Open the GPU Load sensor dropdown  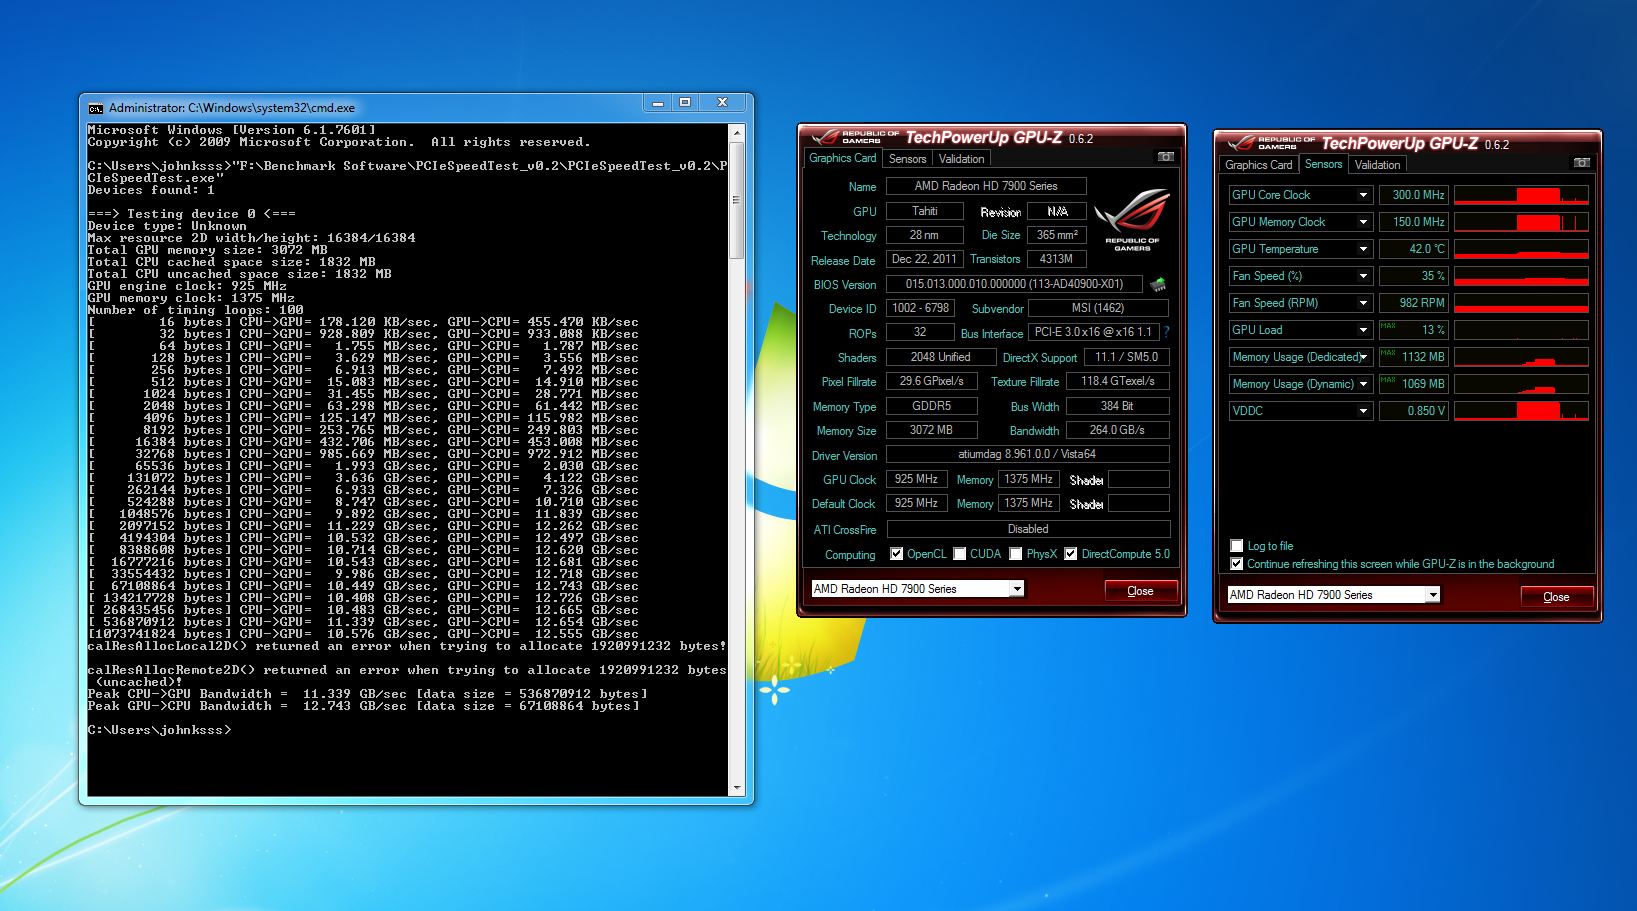1363,330
